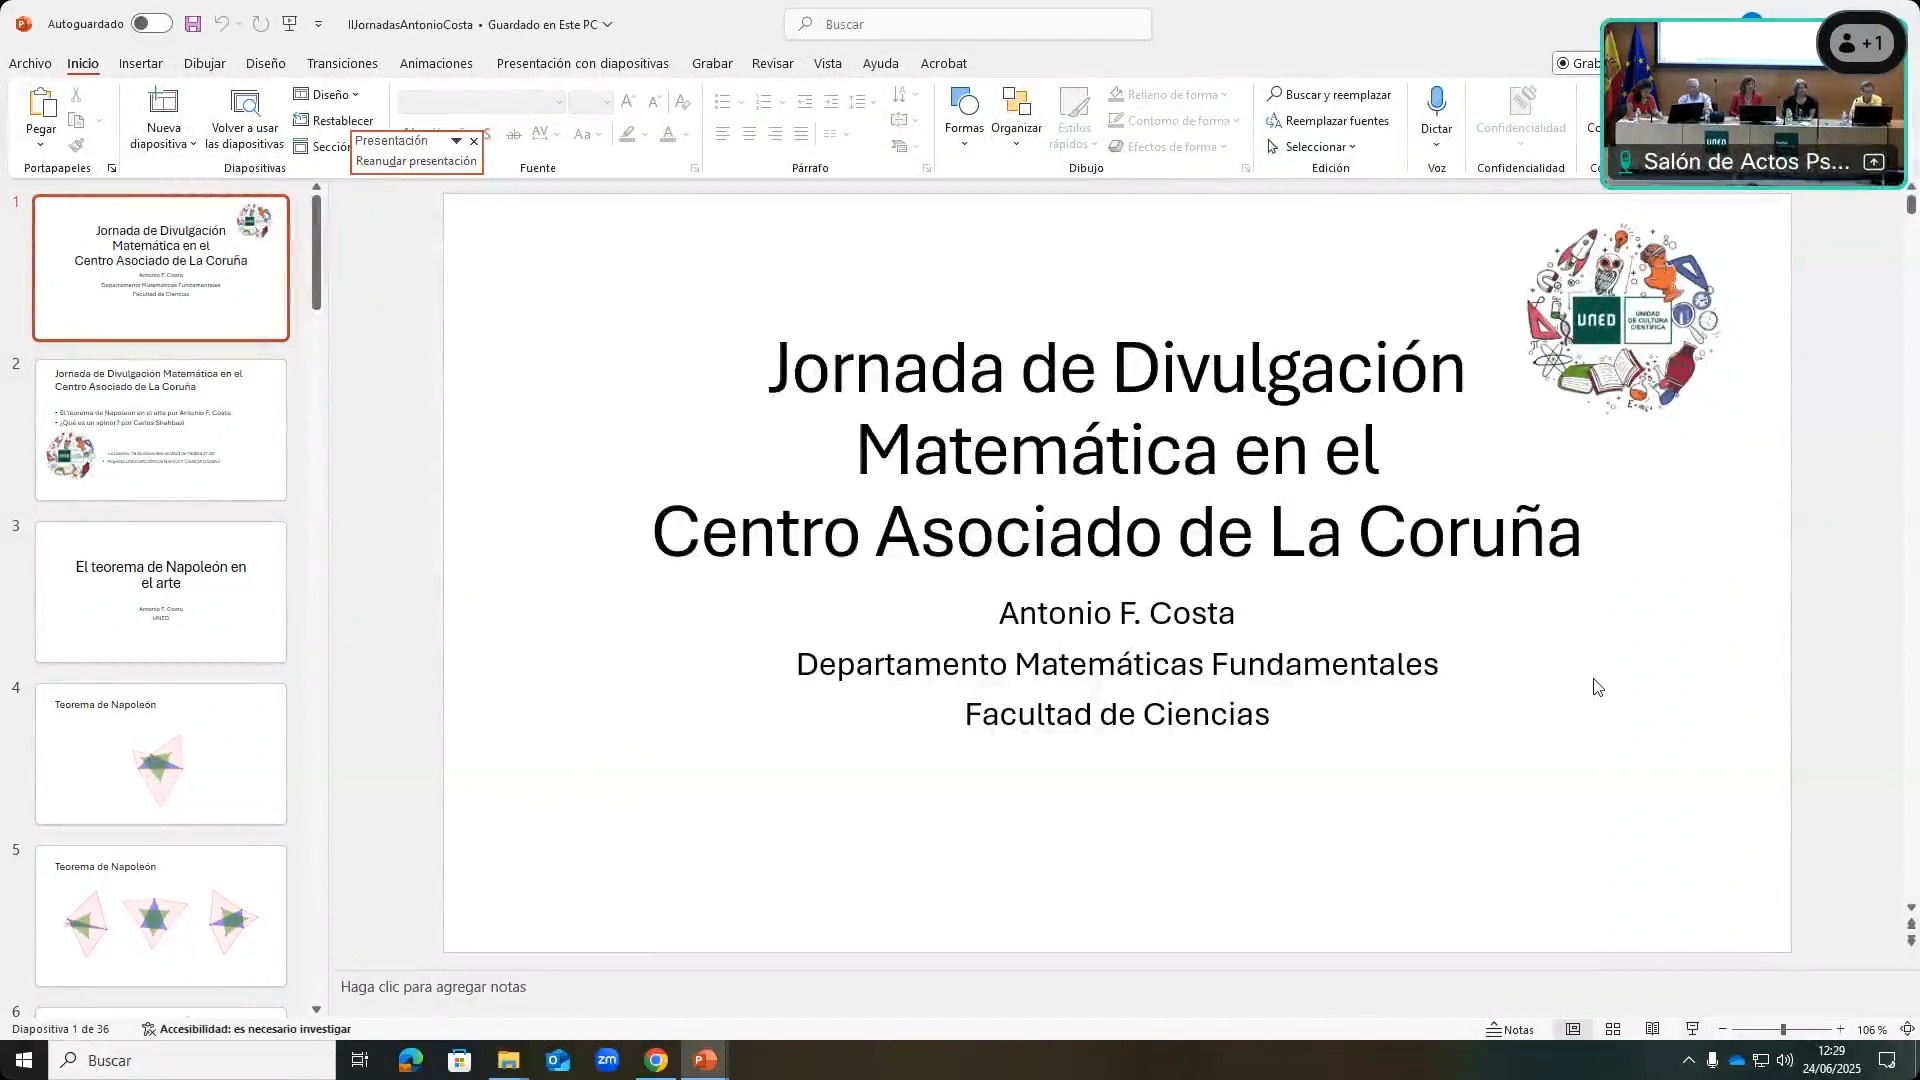1920x1080 pixels.
Task: Switch to Normal view in status bar
Action: (x=1573, y=1029)
